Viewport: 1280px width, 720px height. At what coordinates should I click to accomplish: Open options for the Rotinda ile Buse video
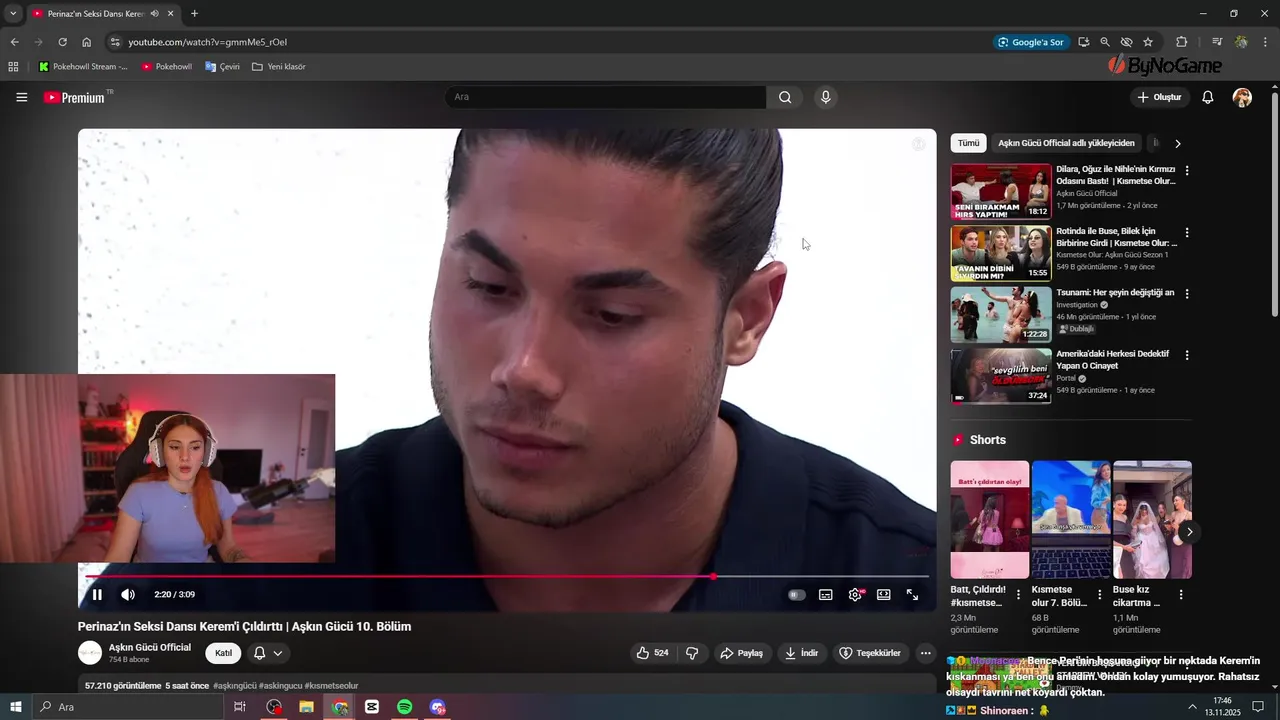click(x=1187, y=232)
